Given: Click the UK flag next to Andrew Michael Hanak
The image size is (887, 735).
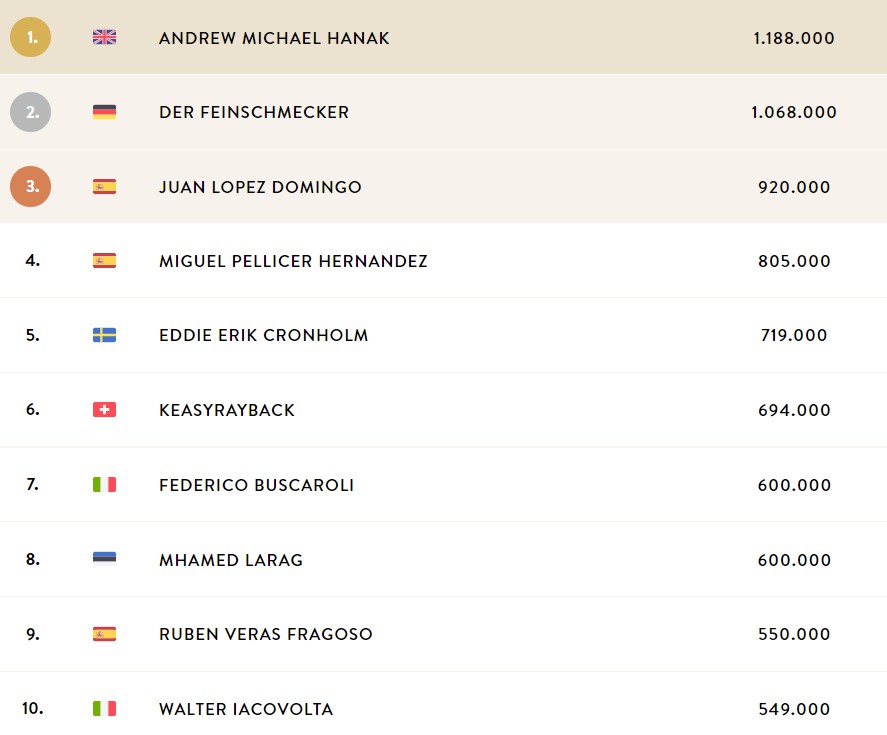Looking at the screenshot, I should [x=104, y=37].
